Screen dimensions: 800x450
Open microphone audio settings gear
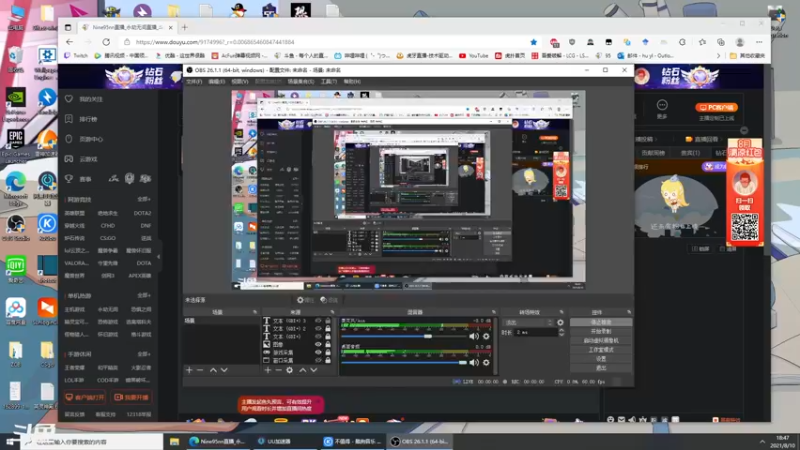point(486,336)
